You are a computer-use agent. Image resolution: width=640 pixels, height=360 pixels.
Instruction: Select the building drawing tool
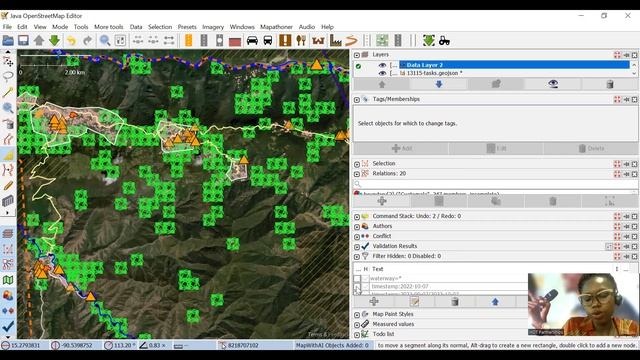8,201
